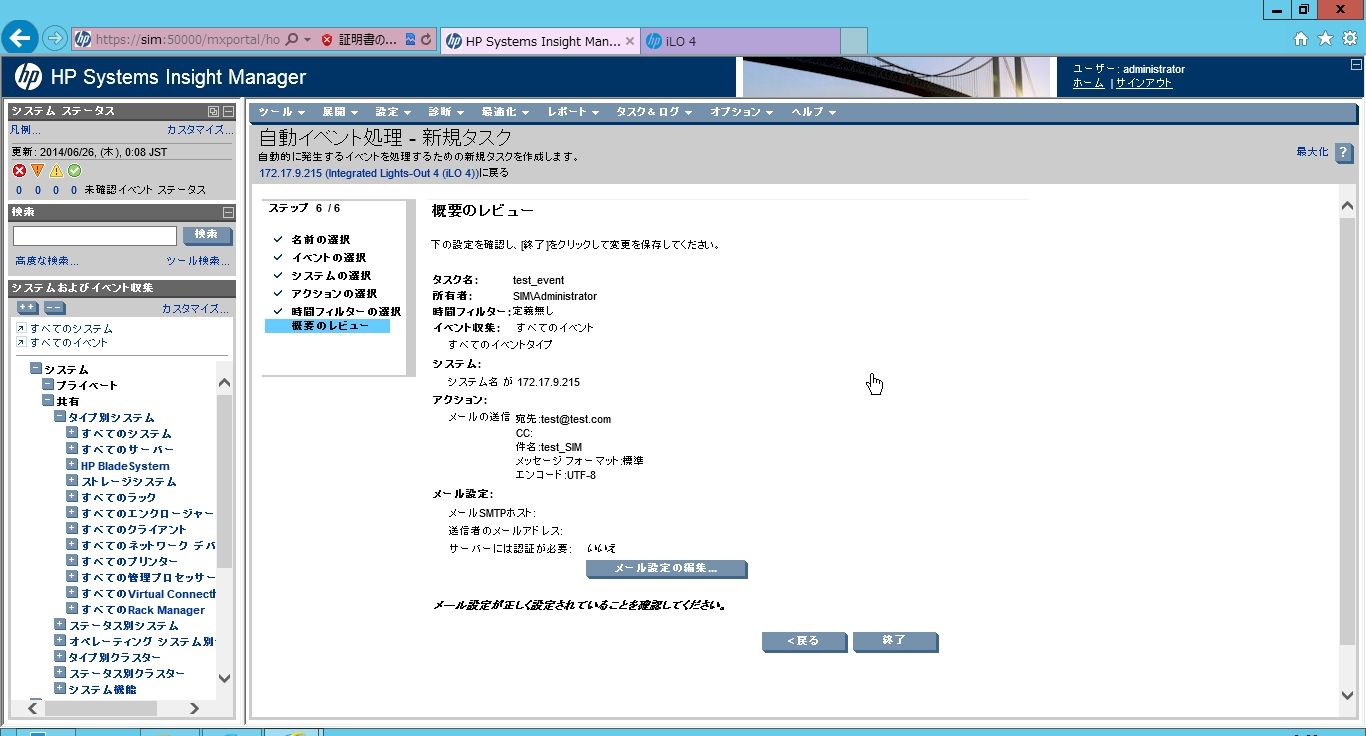This screenshot has width=1366, height=736.
Task: Click the ホーム link in the banner
Action: click(1088, 84)
